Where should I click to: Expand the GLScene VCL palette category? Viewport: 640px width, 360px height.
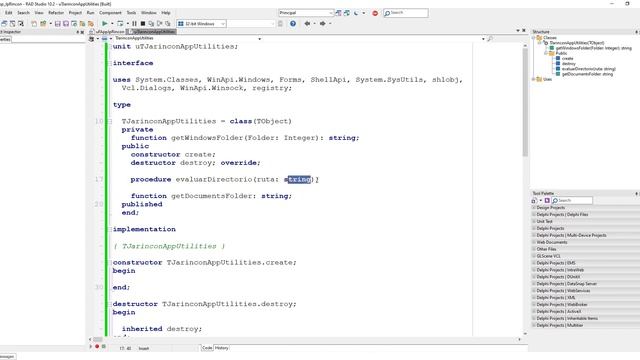click(534, 256)
